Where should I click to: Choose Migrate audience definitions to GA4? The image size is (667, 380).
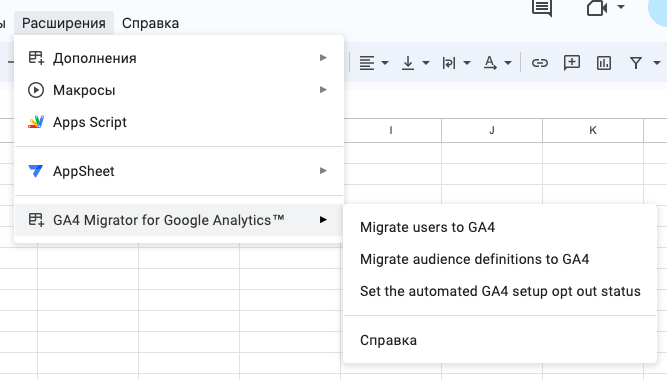[x=500, y=259]
